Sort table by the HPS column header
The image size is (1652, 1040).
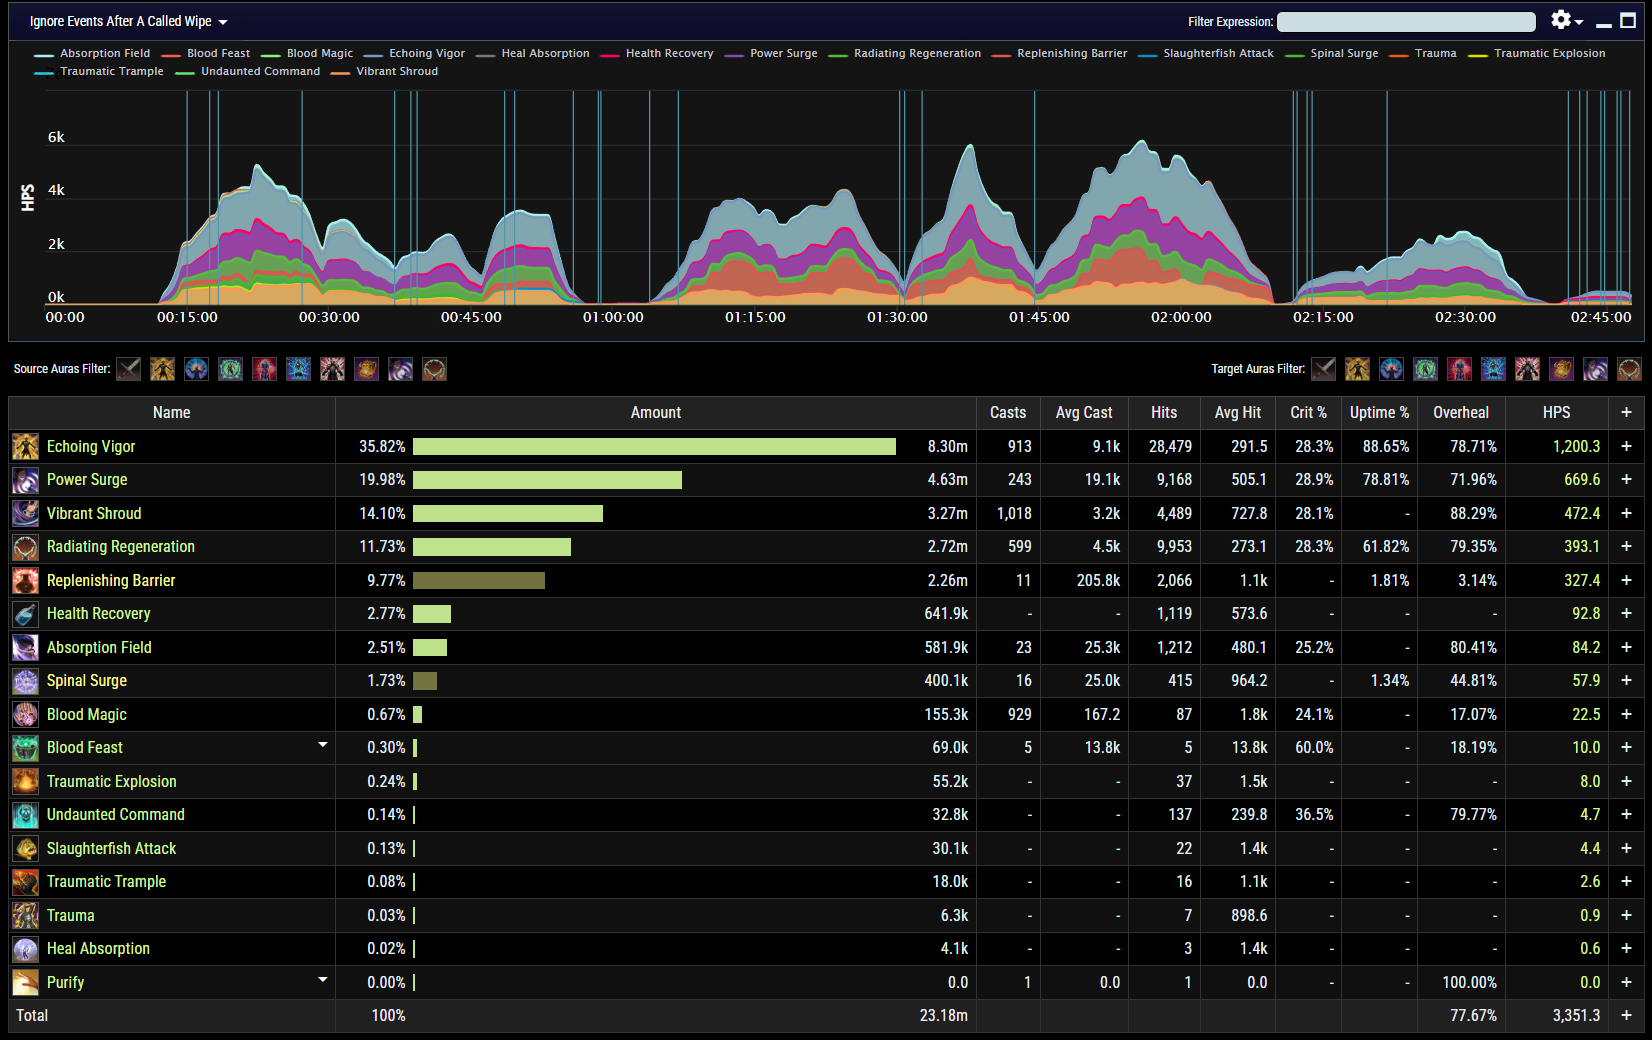(1556, 413)
